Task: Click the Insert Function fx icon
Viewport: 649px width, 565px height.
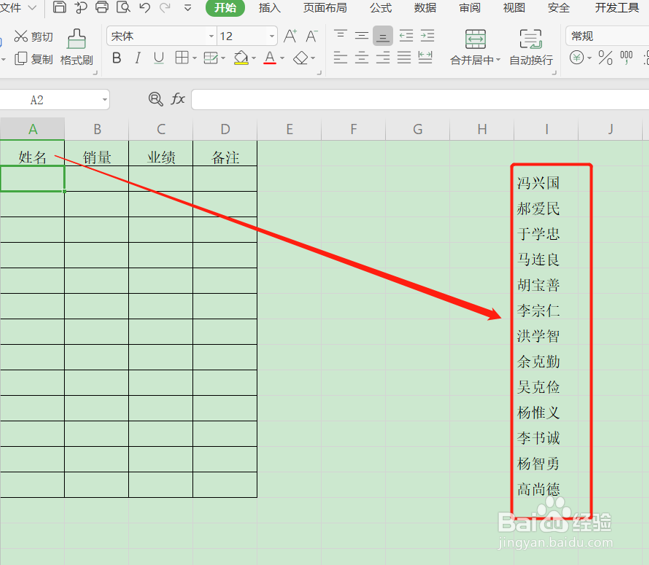Action: pos(178,99)
